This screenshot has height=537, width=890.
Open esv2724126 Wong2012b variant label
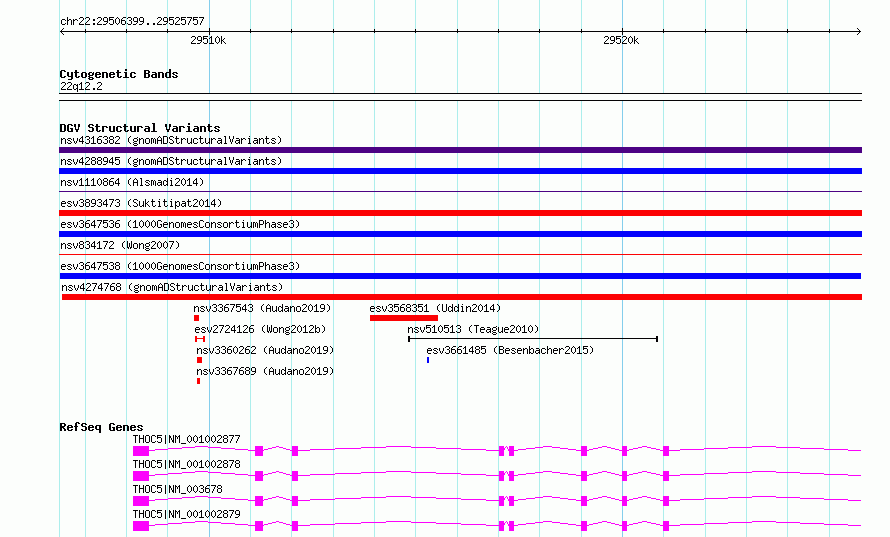(261, 329)
